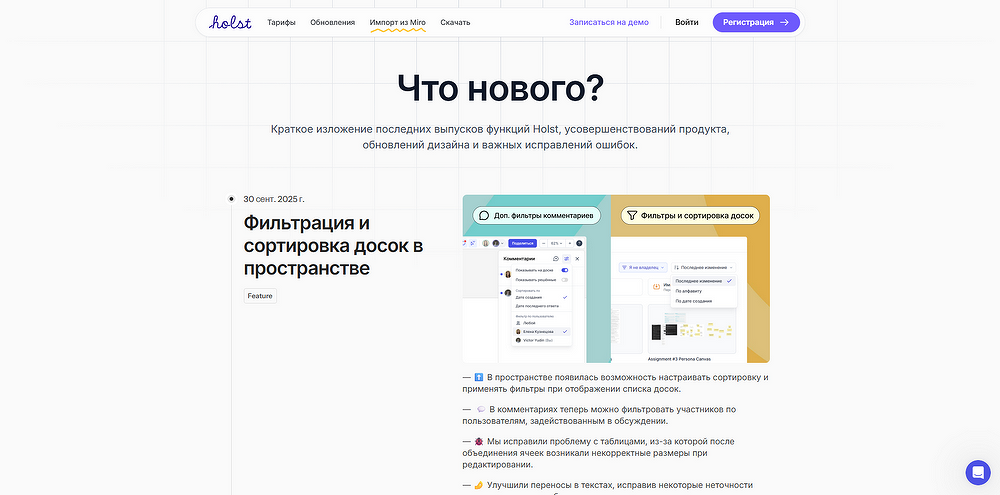Click the comments filter settings icon
Viewport: 1000px width, 495px height.
566,259
